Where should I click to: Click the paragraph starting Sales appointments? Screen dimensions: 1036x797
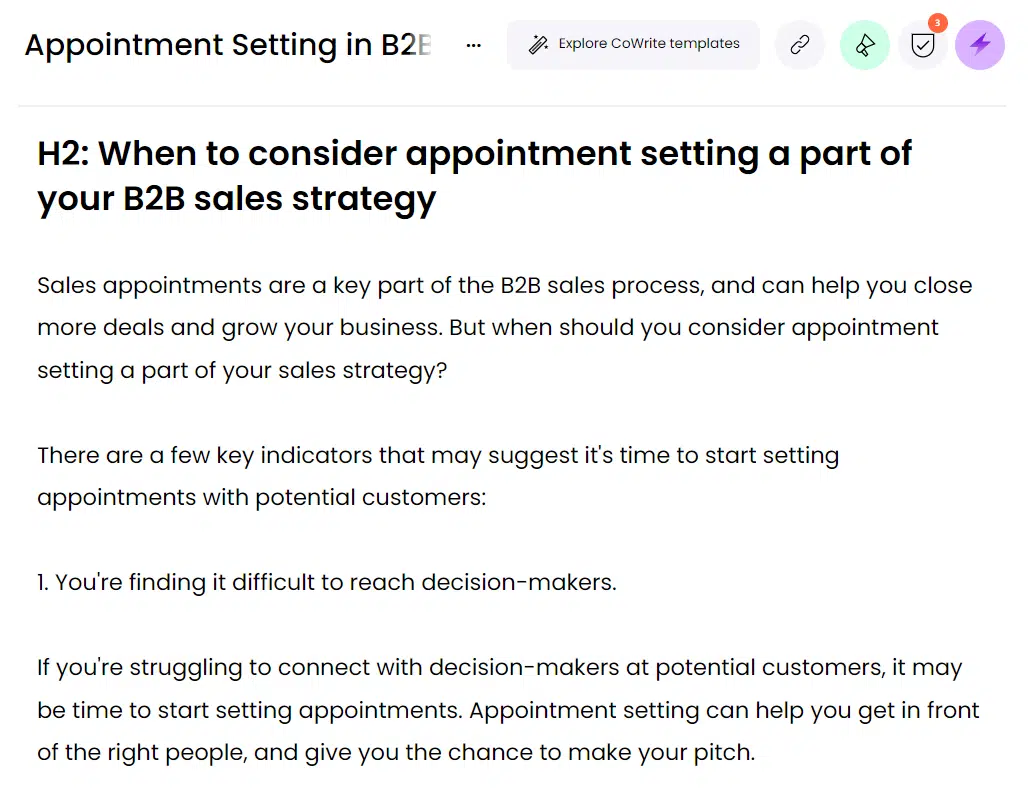pos(505,327)
